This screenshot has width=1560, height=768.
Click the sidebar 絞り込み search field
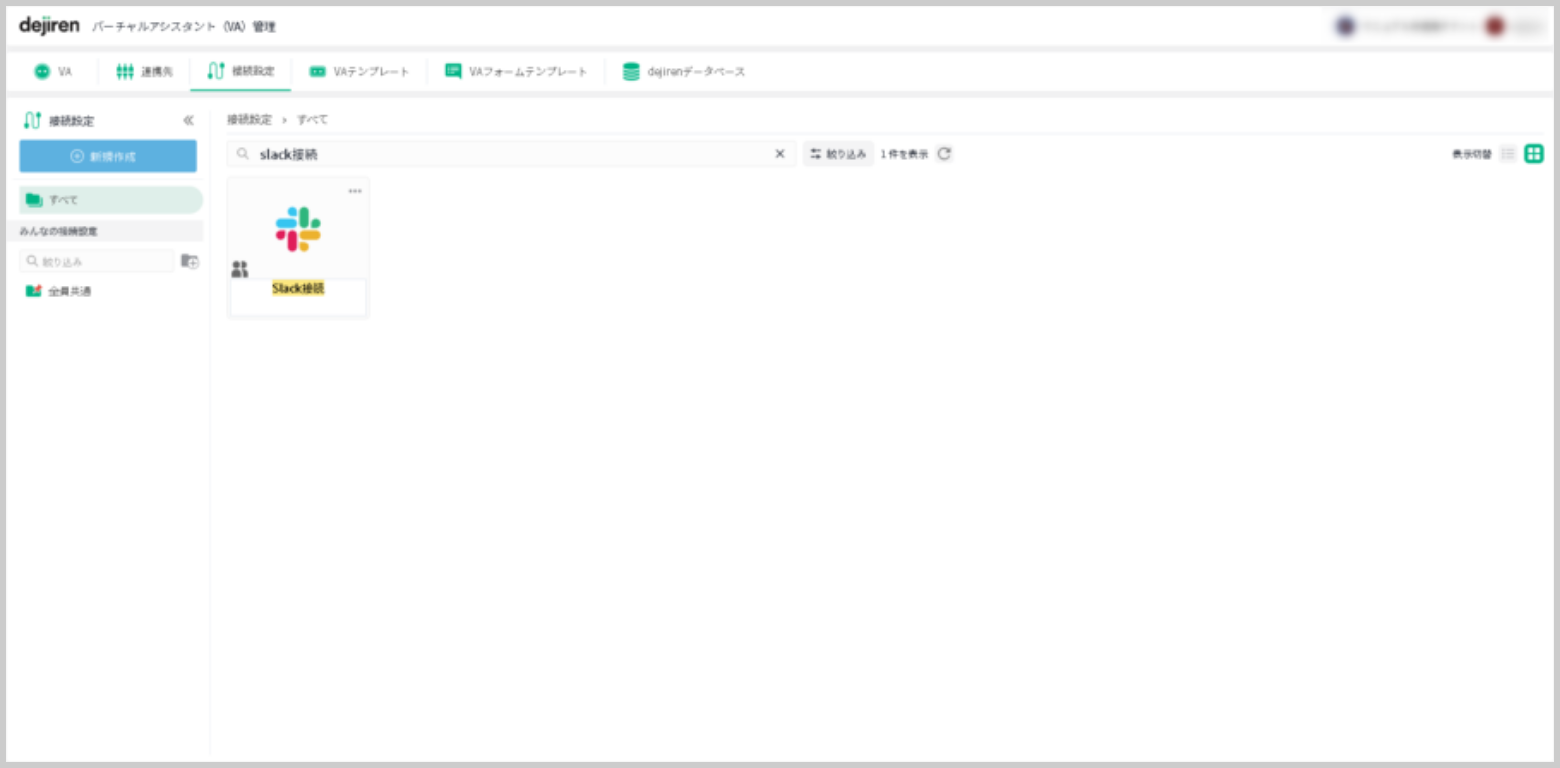[x=97, y=261]
